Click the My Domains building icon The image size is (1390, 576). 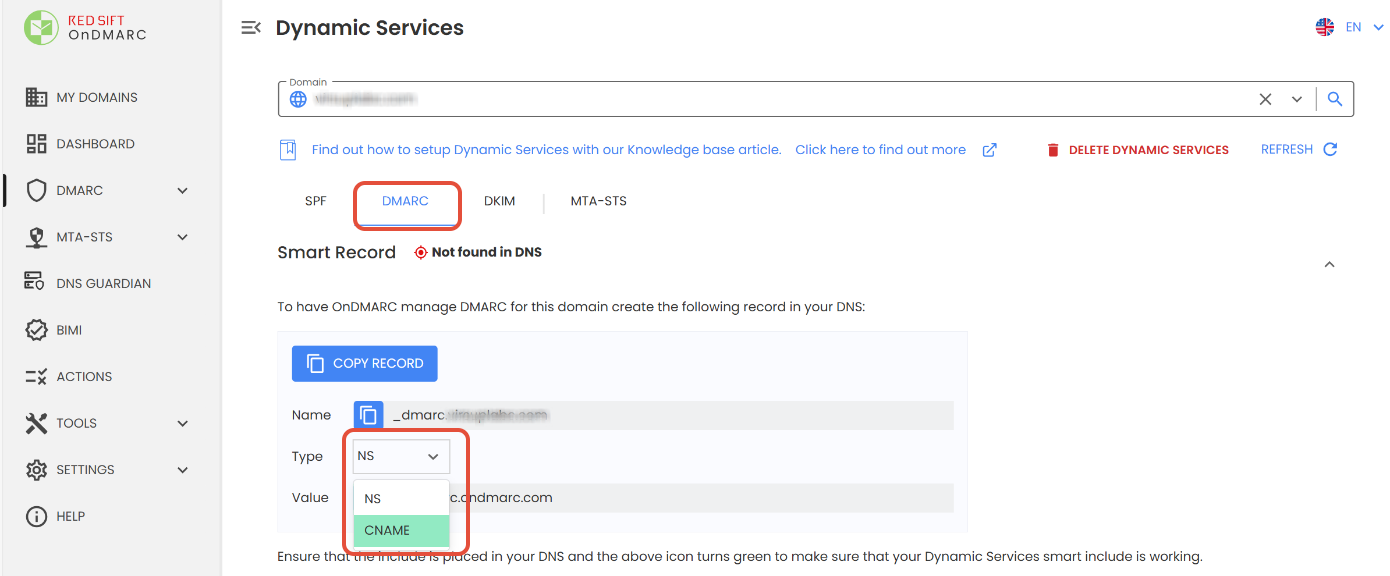pyautogui.click(x=36, y=97)
